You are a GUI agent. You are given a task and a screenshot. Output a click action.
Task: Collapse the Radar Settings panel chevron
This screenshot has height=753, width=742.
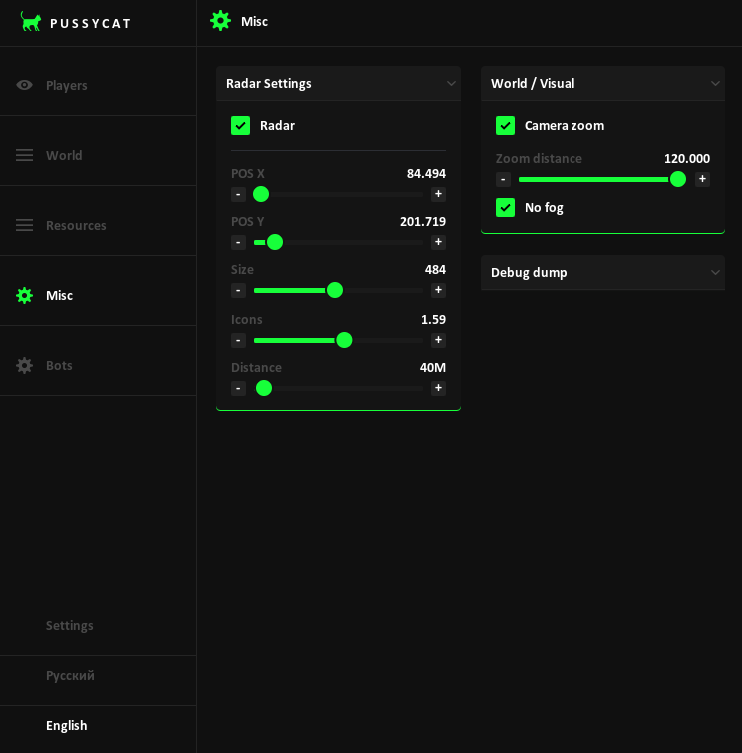point(451,84)
